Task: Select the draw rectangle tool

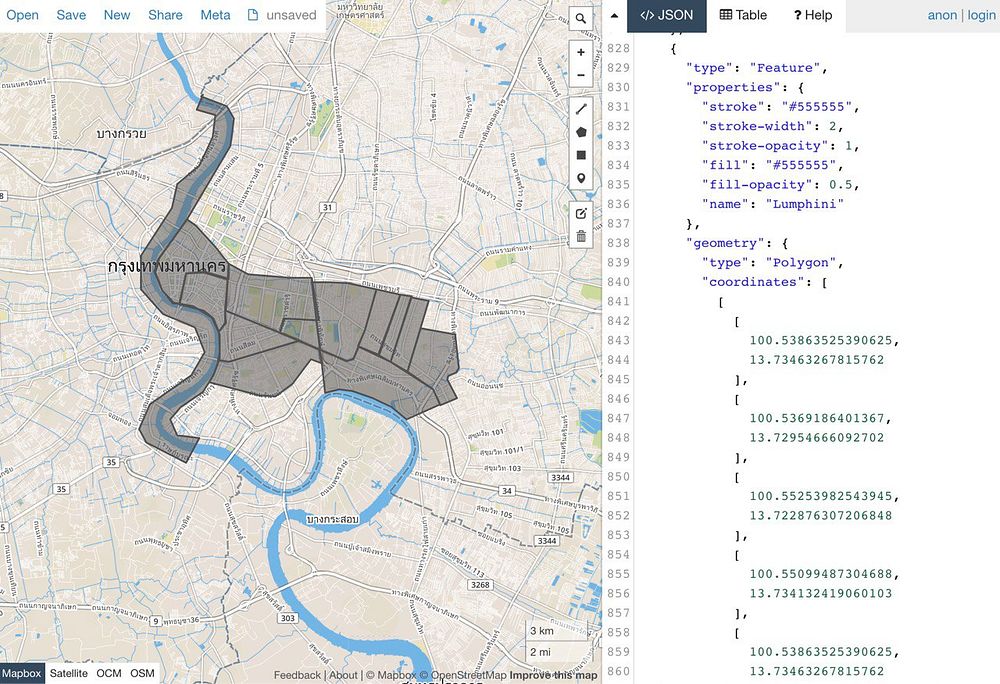Action: [x=581, y=155]
